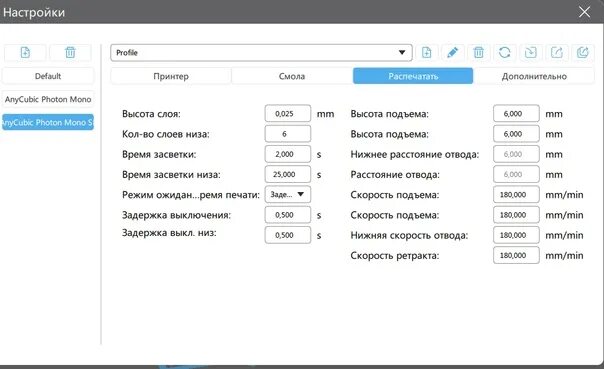
Task: Open the Дополнительно tab
Action: point(534,76)
